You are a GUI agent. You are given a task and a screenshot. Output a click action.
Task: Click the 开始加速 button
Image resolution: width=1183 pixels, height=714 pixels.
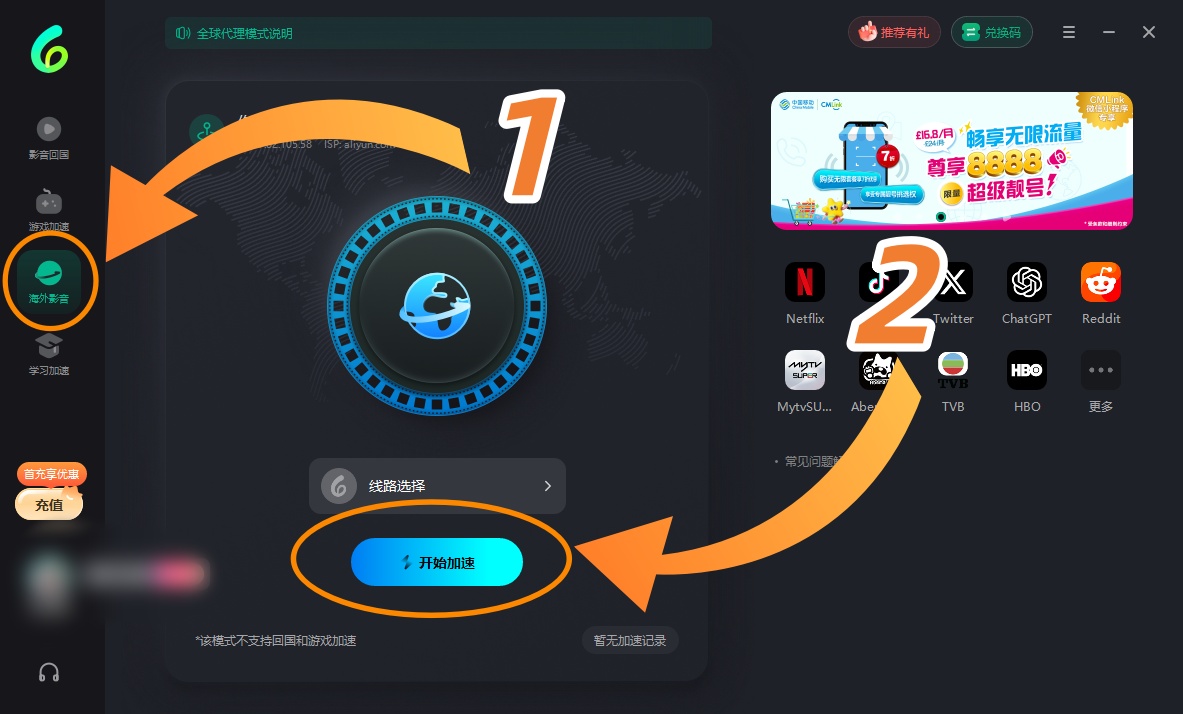tap(437, 562)
